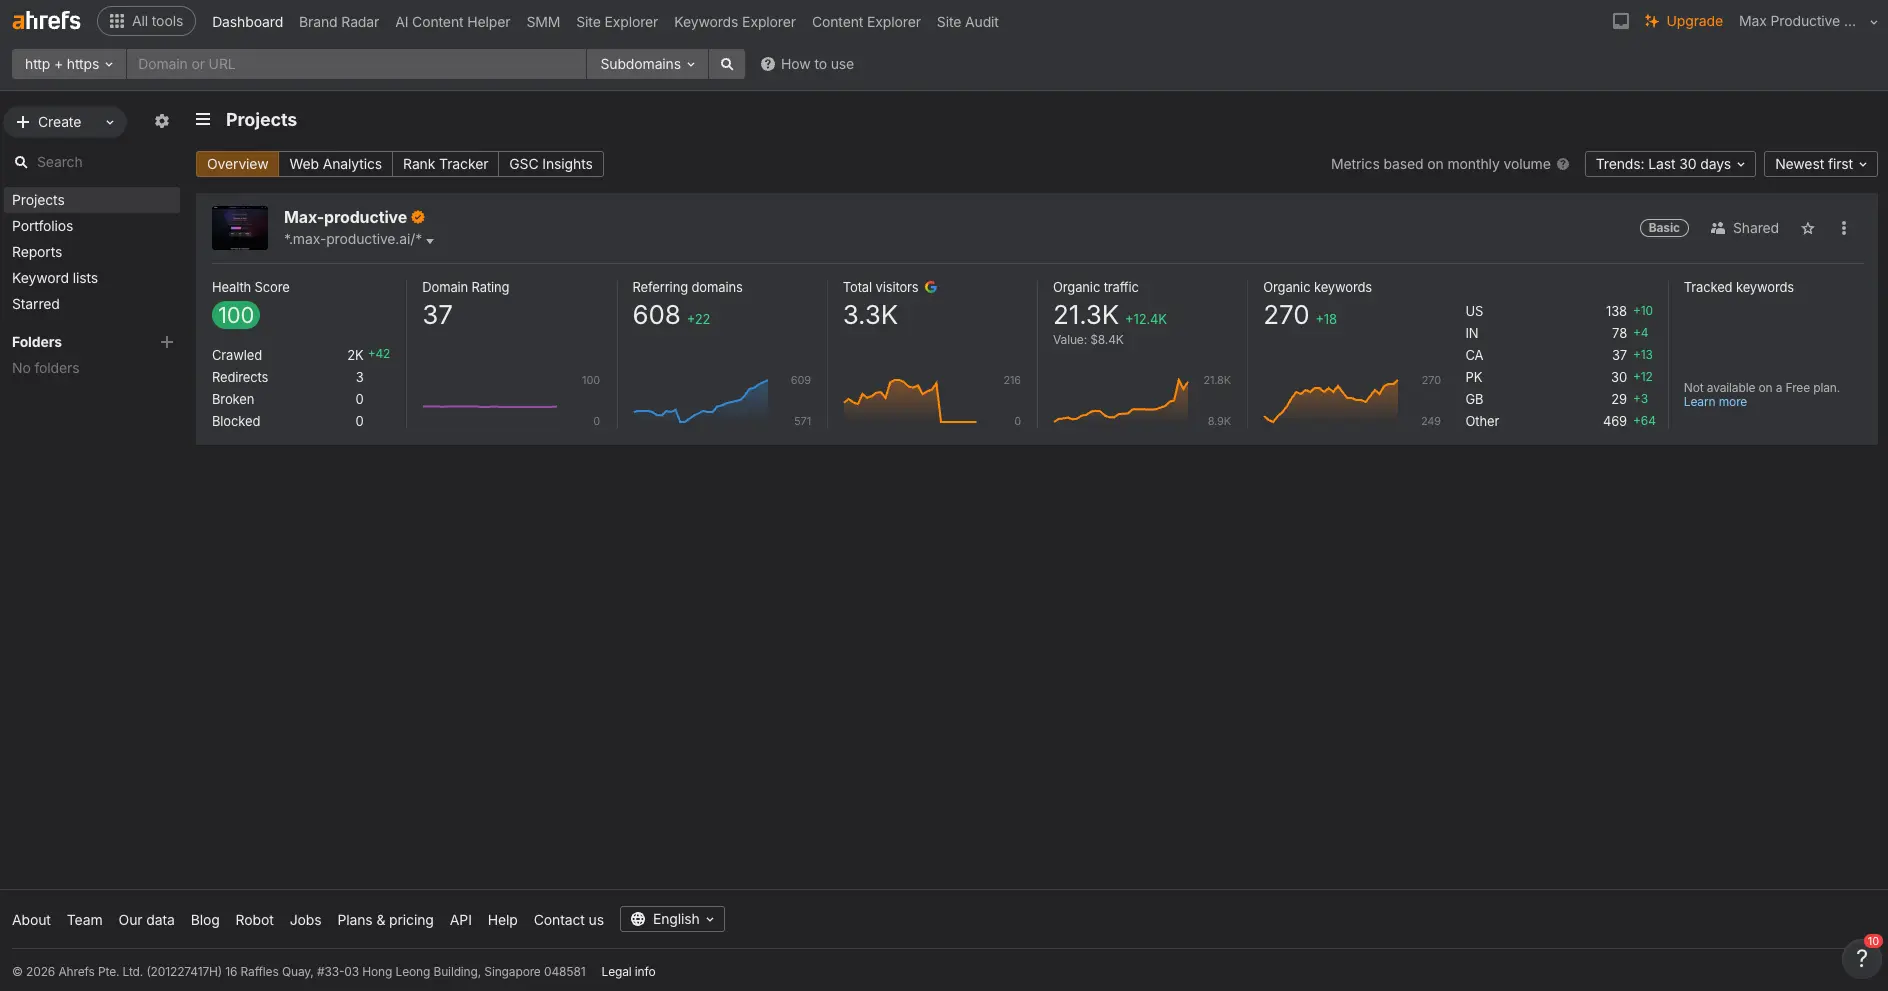The image size is (1888, 991).
Task: Click the monthly volume metrics help icon
Action: coord(1563,164)
